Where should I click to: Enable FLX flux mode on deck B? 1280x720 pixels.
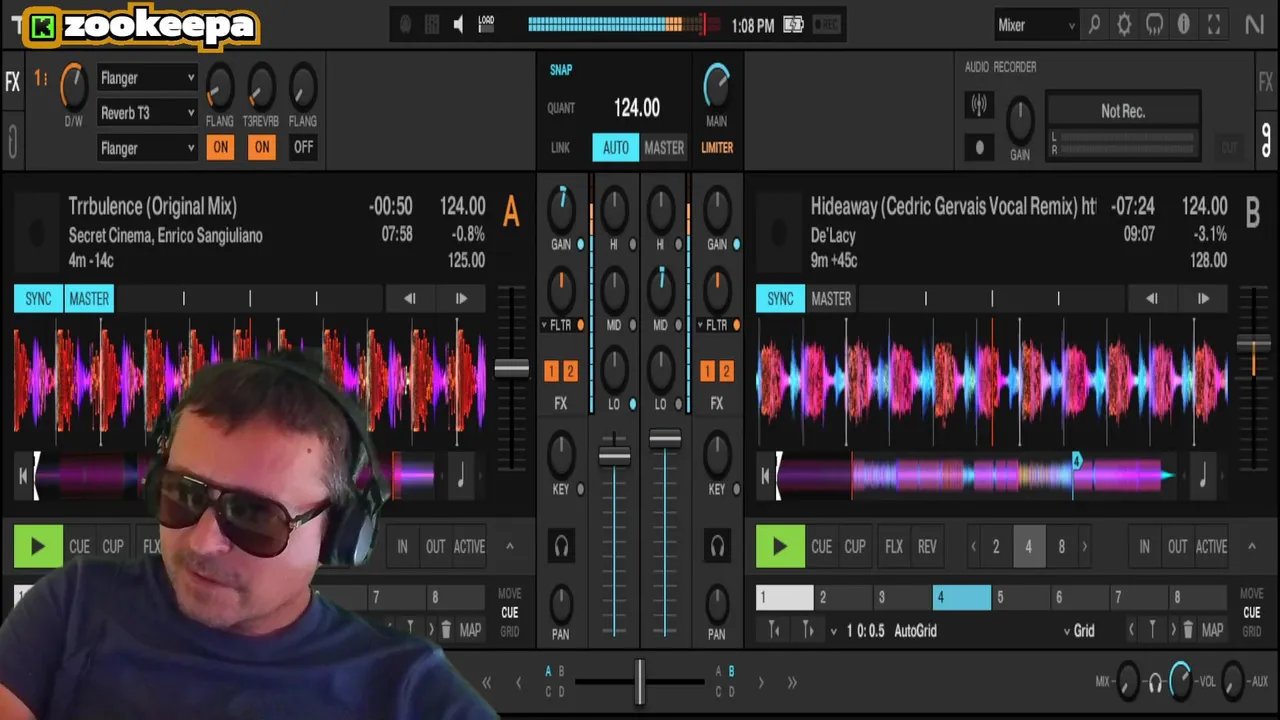[x=894, y=547]
